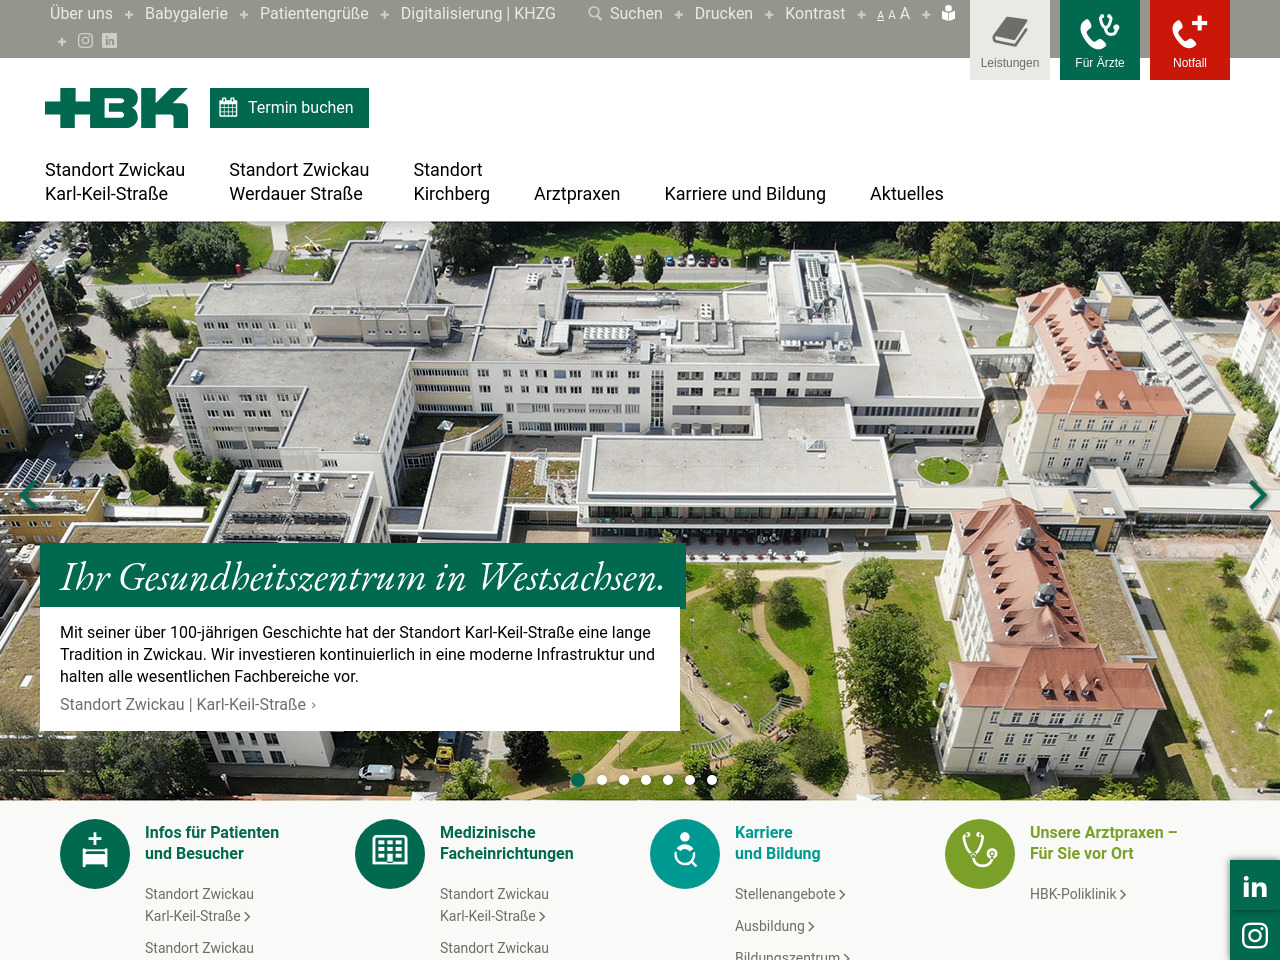Toggle Kontrast mode

(x=814, y=14)
